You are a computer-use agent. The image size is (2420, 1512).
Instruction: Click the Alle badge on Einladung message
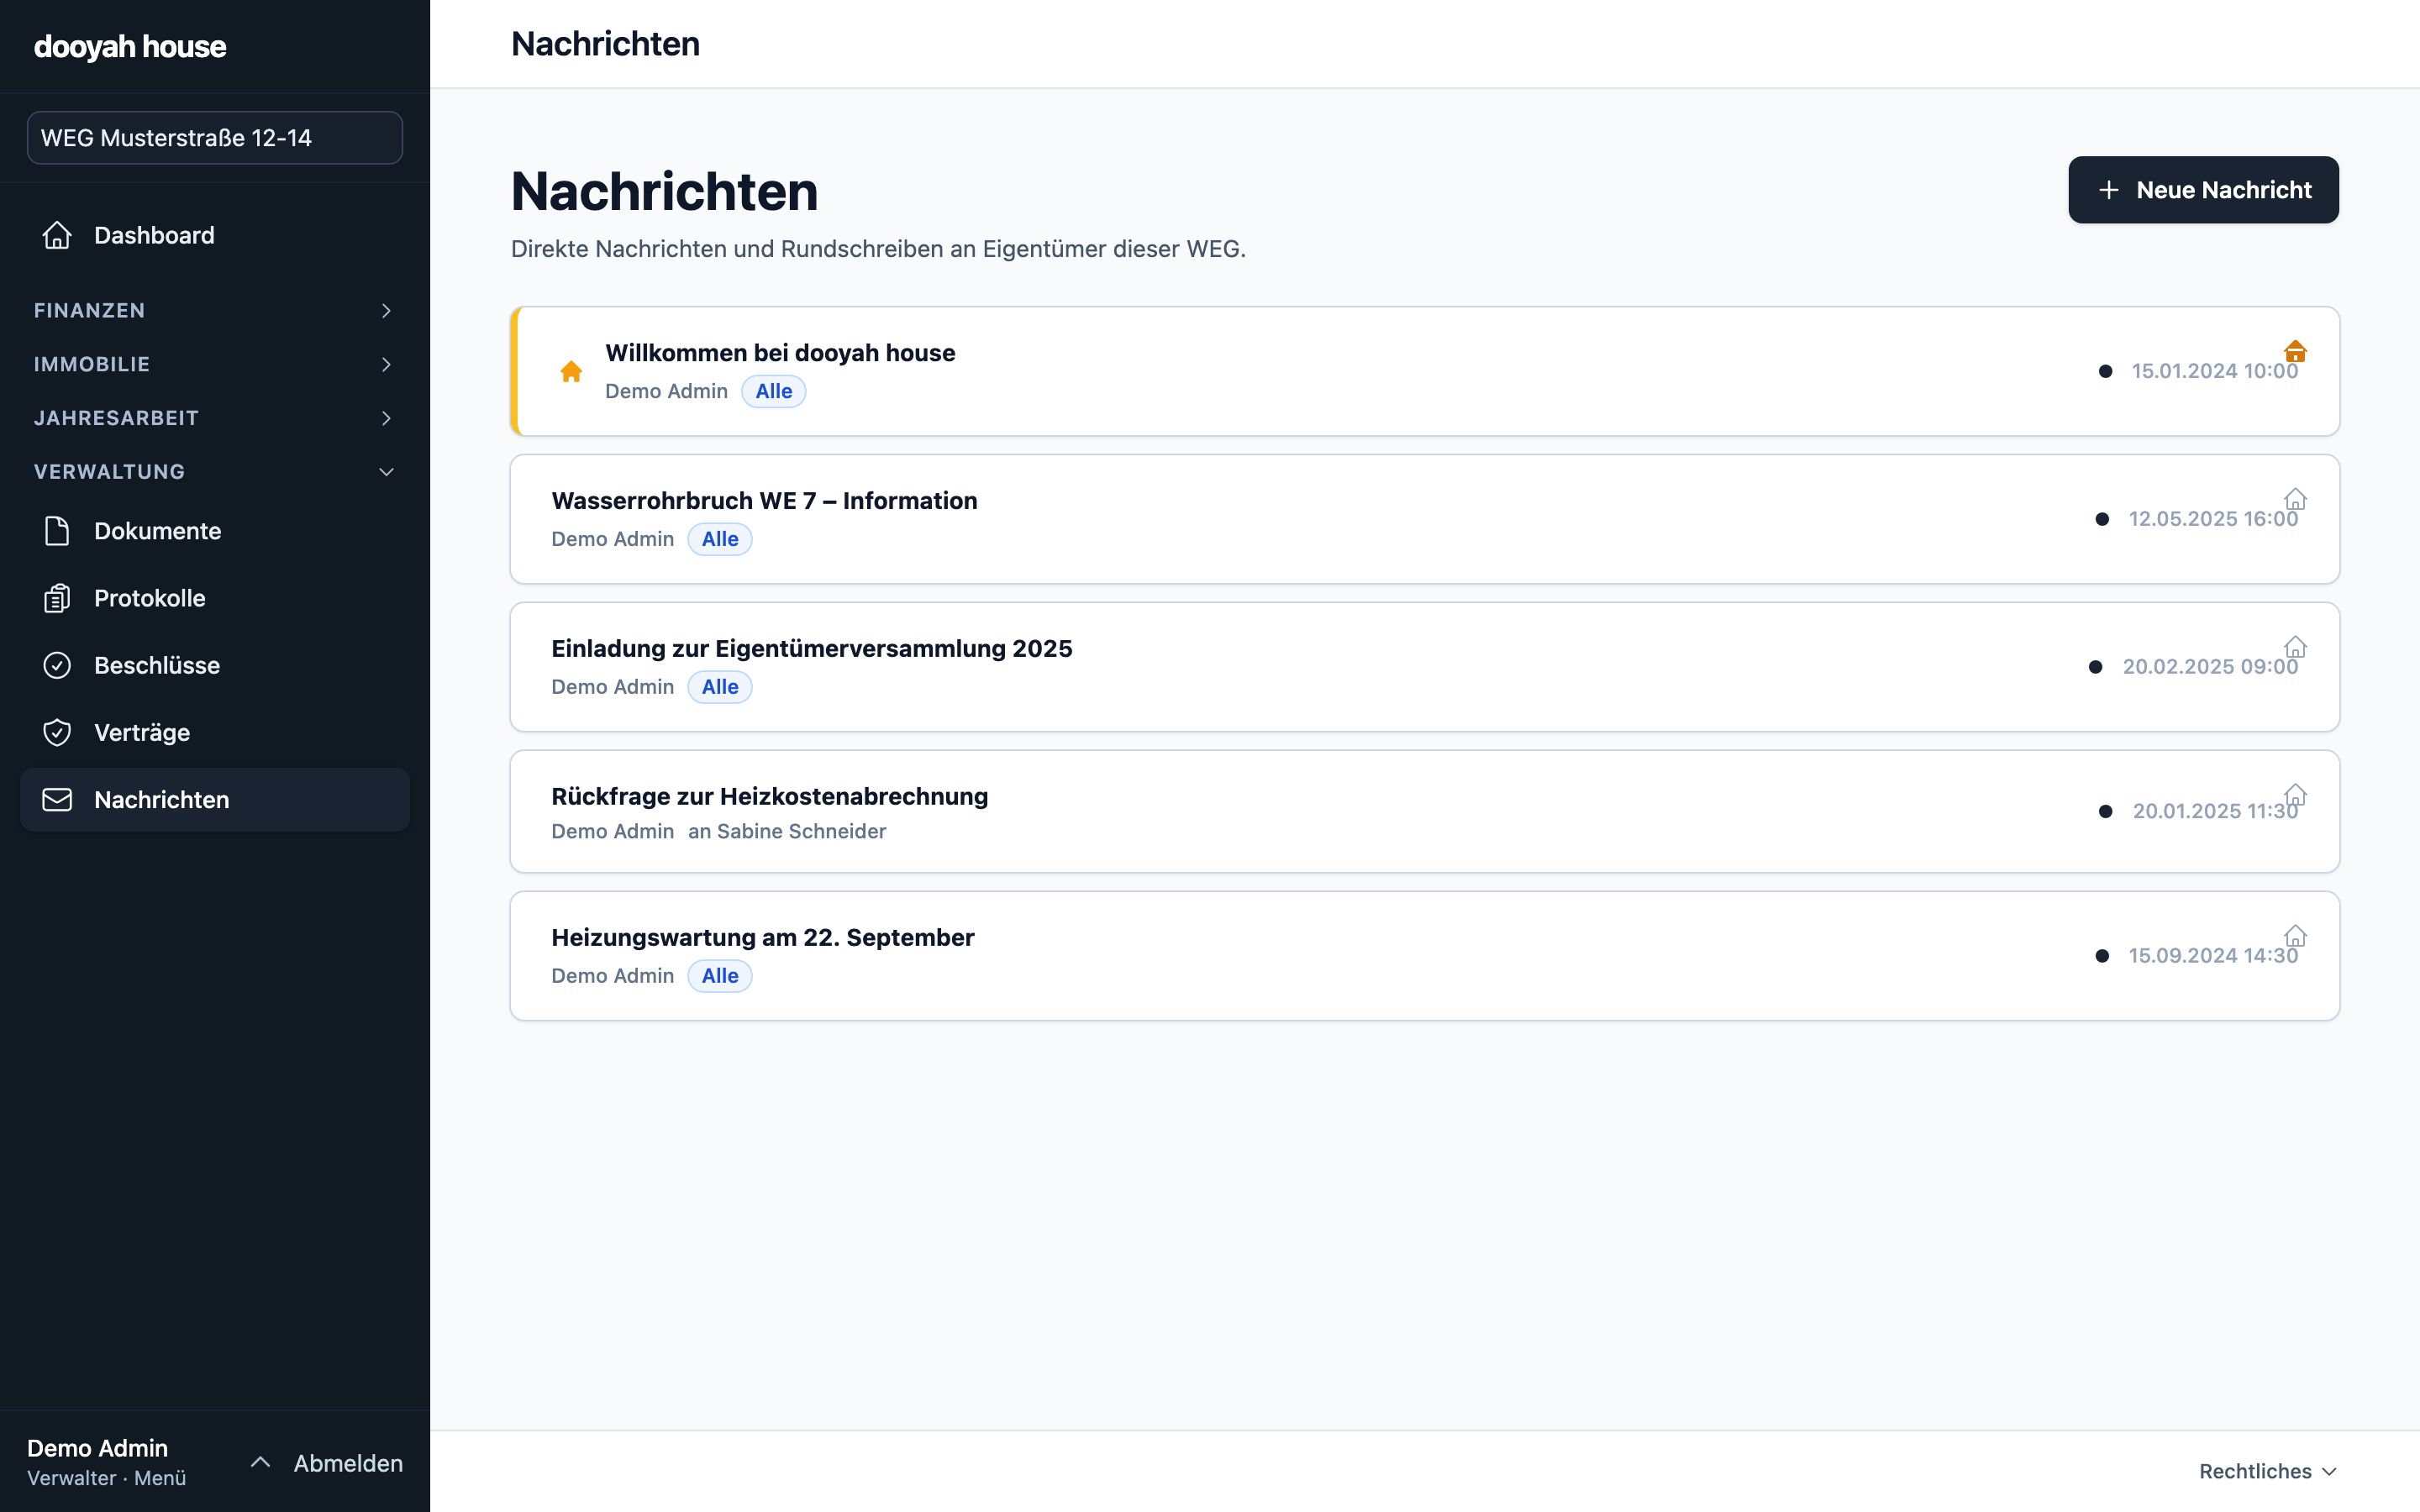(720, 687)
